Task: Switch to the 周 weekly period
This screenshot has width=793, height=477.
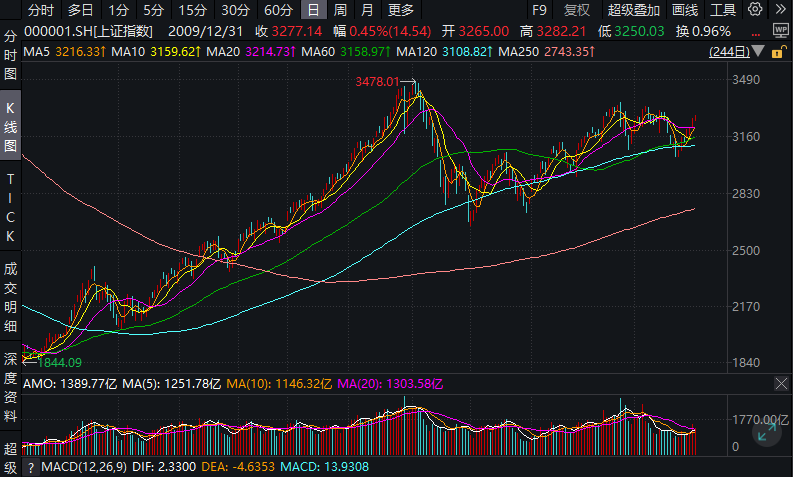Action: pos(340,10)
